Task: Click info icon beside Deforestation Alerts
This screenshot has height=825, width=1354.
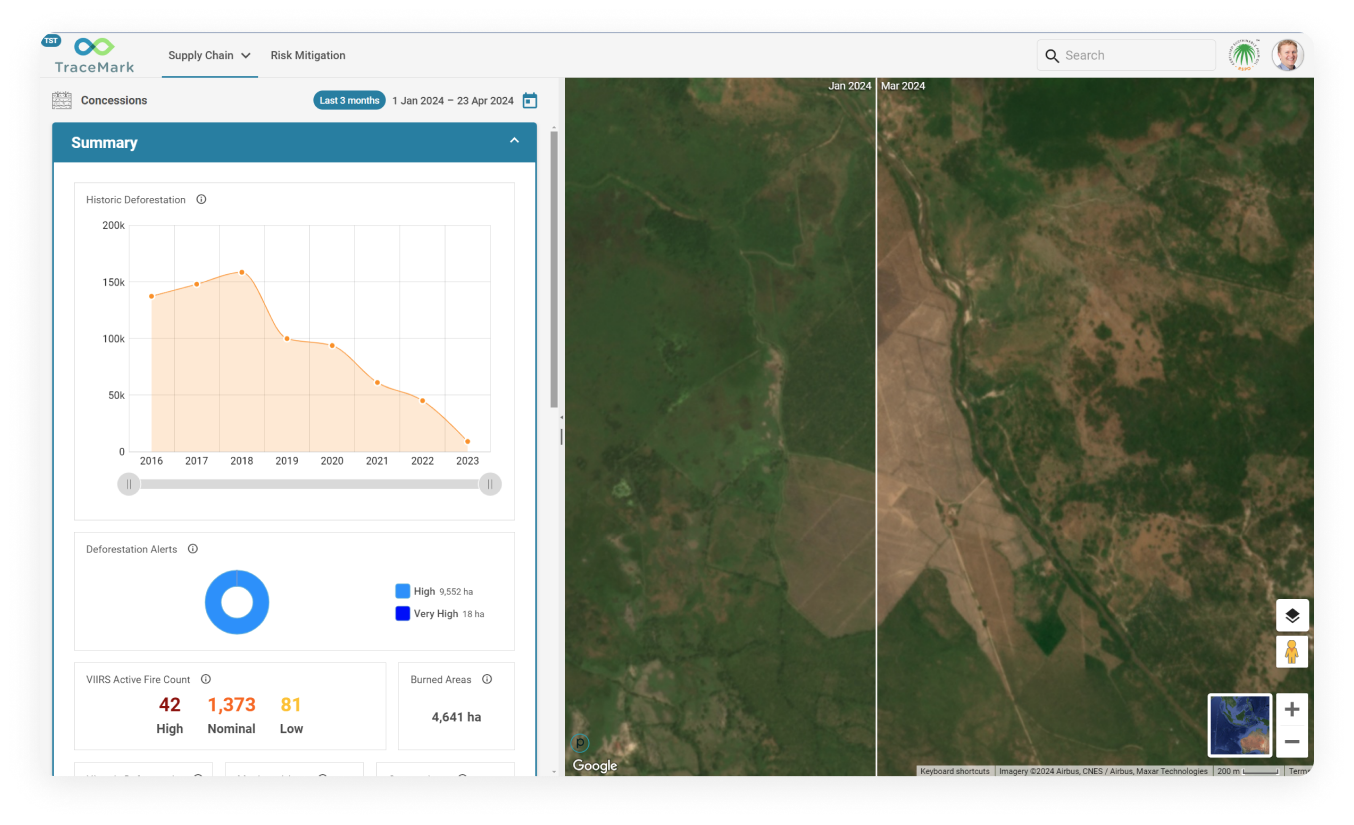Action: (x=193, y=549)
